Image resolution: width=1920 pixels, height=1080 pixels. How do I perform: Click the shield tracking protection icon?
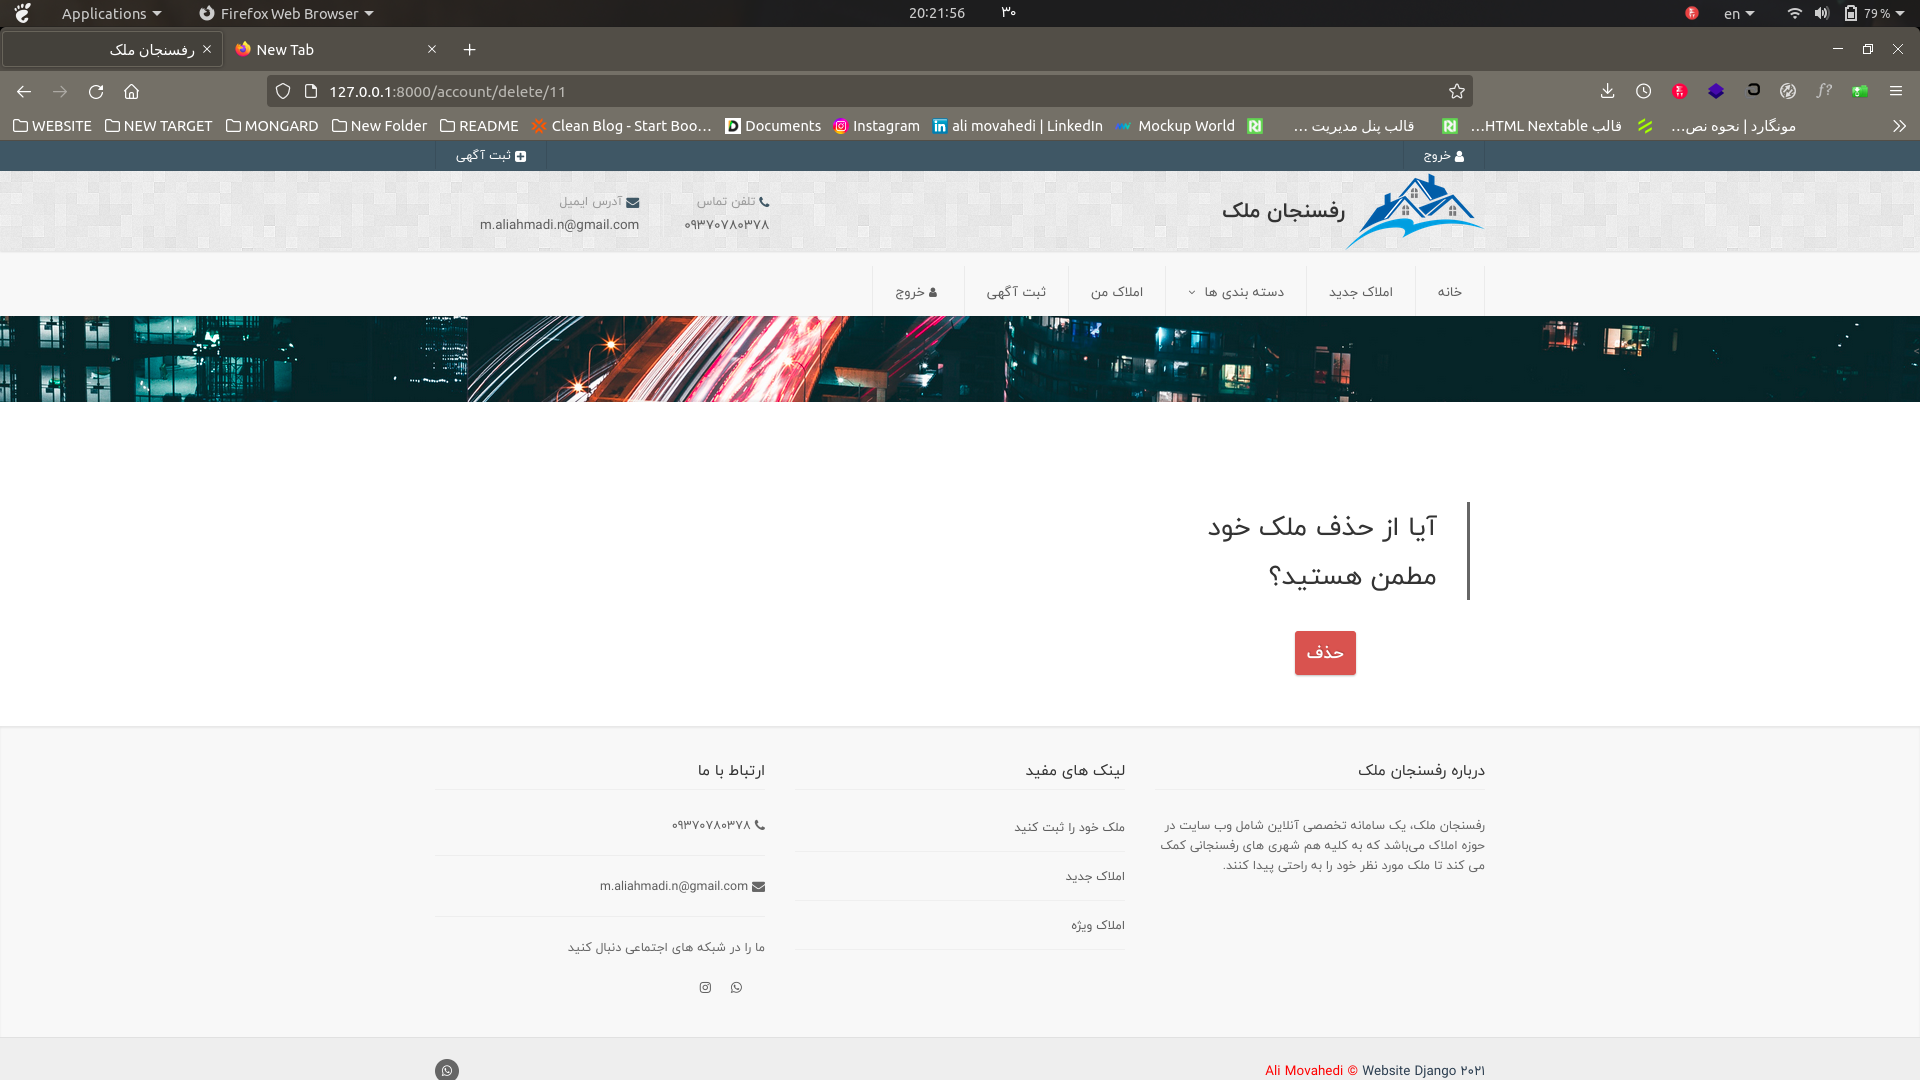click(283, 91)
